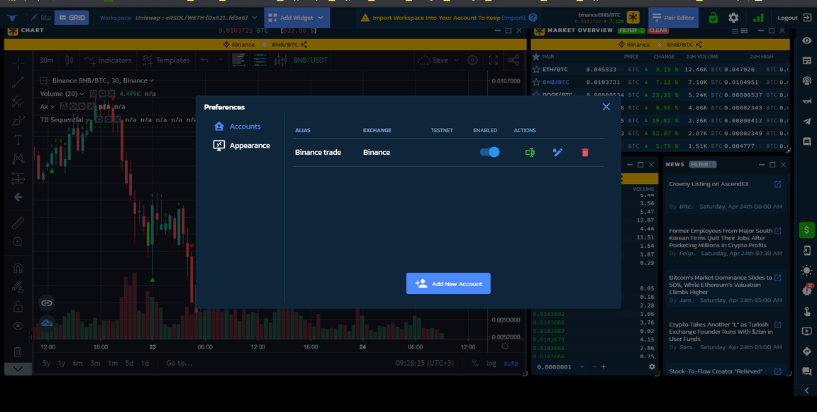Toggle the magnet mode in chart
The image size is (817, 412).
18,268
